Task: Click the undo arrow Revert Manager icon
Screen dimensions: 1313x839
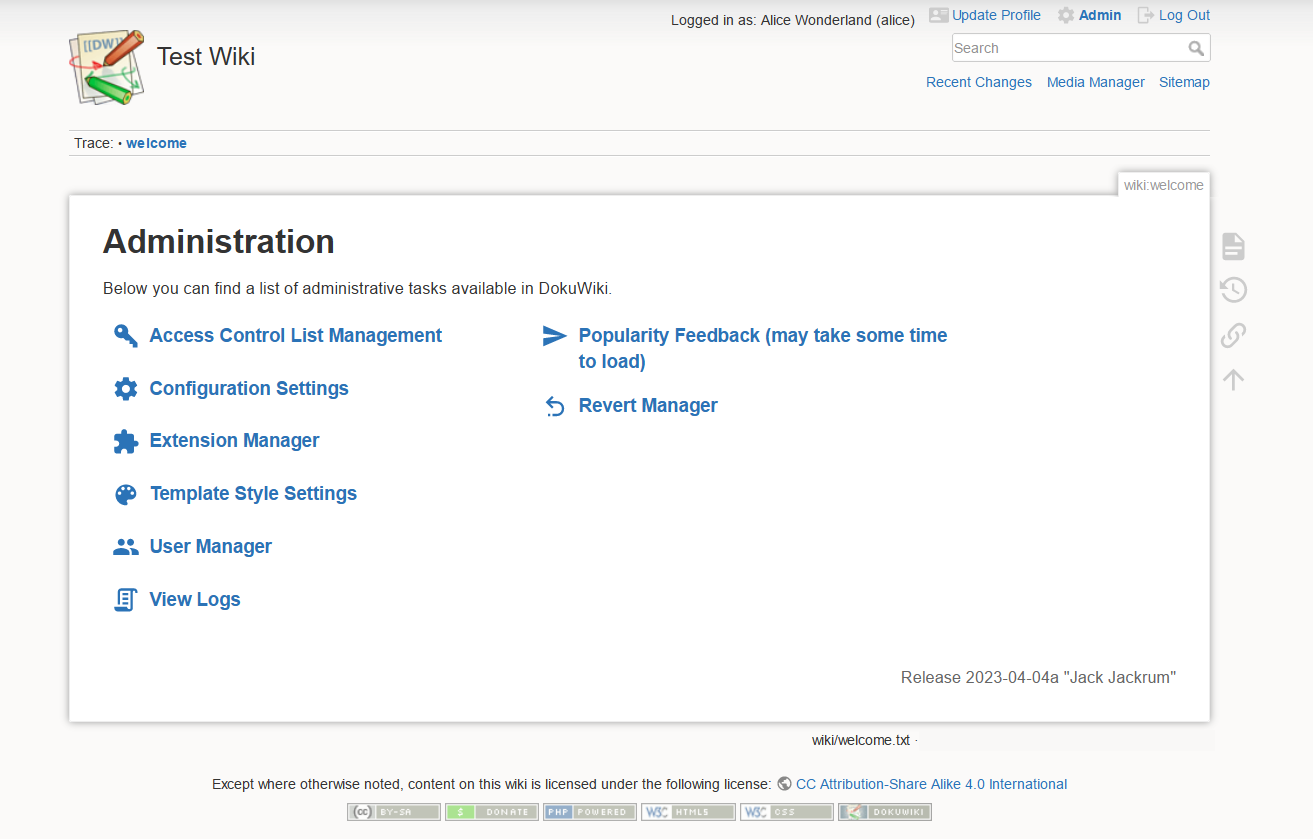Action: click(555, 406)
